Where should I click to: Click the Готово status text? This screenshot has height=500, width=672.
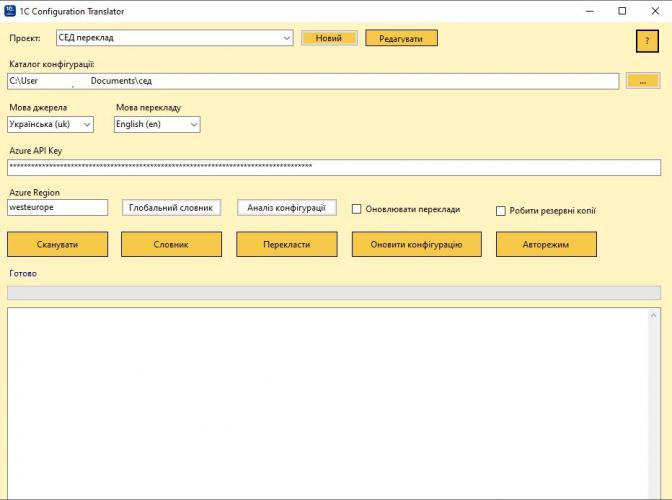tap(23, 273)
